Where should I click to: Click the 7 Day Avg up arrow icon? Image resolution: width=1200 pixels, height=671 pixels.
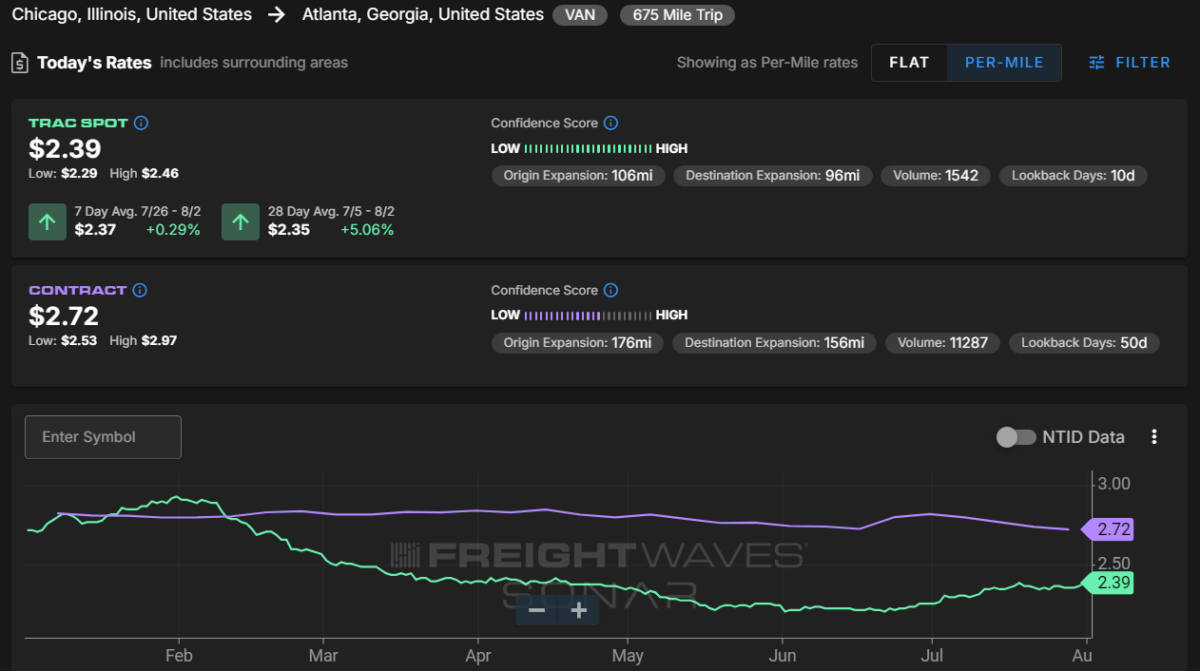coord(47,222)
